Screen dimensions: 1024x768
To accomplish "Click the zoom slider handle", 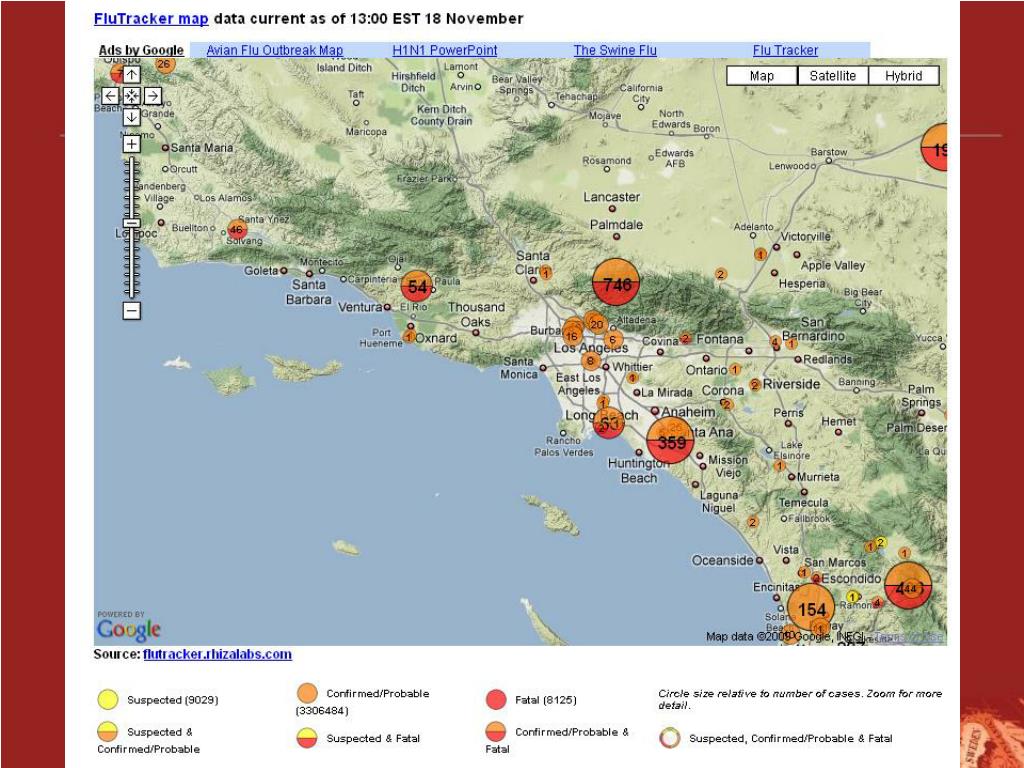I will click(131, 223).
